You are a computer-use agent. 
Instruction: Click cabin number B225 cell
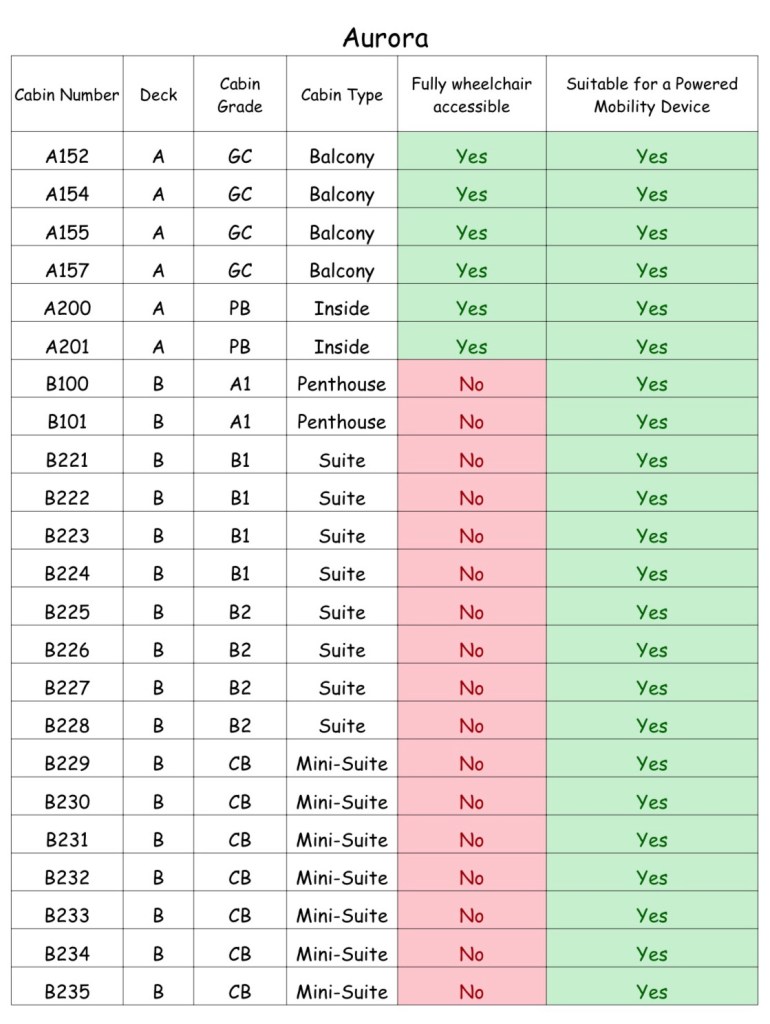[x=67, y=612]
